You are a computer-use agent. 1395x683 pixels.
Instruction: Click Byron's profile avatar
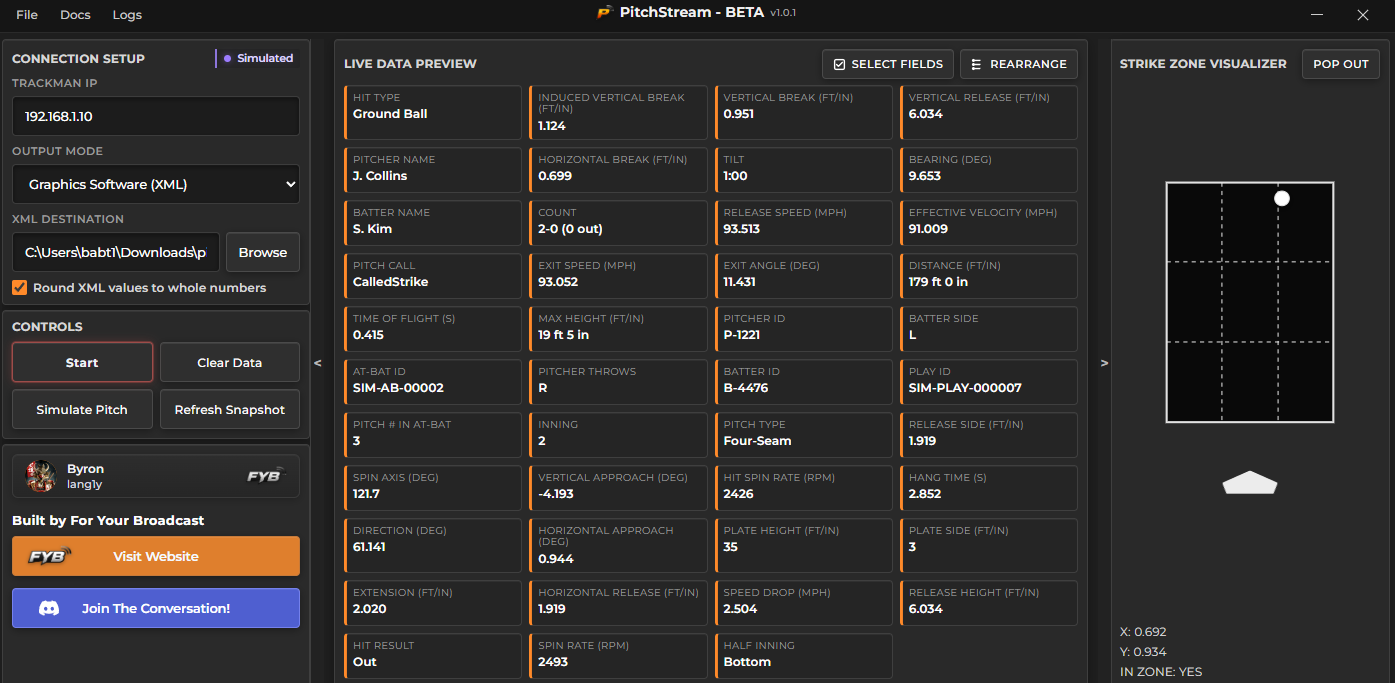[x=41, y=476]
